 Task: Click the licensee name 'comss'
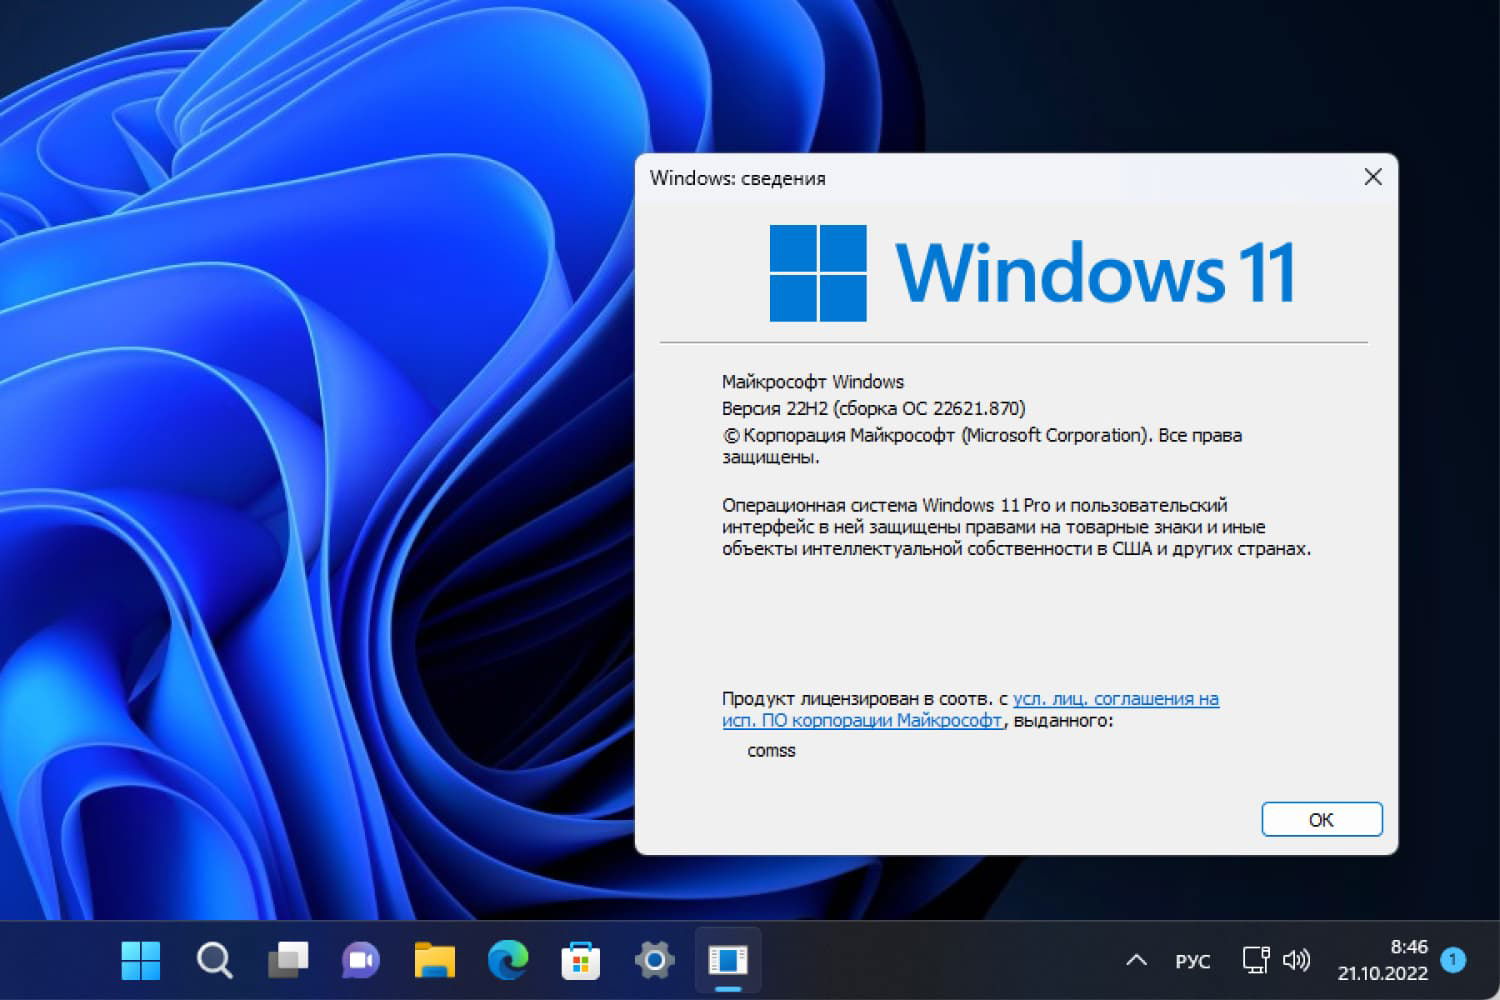tap(771, 750)
